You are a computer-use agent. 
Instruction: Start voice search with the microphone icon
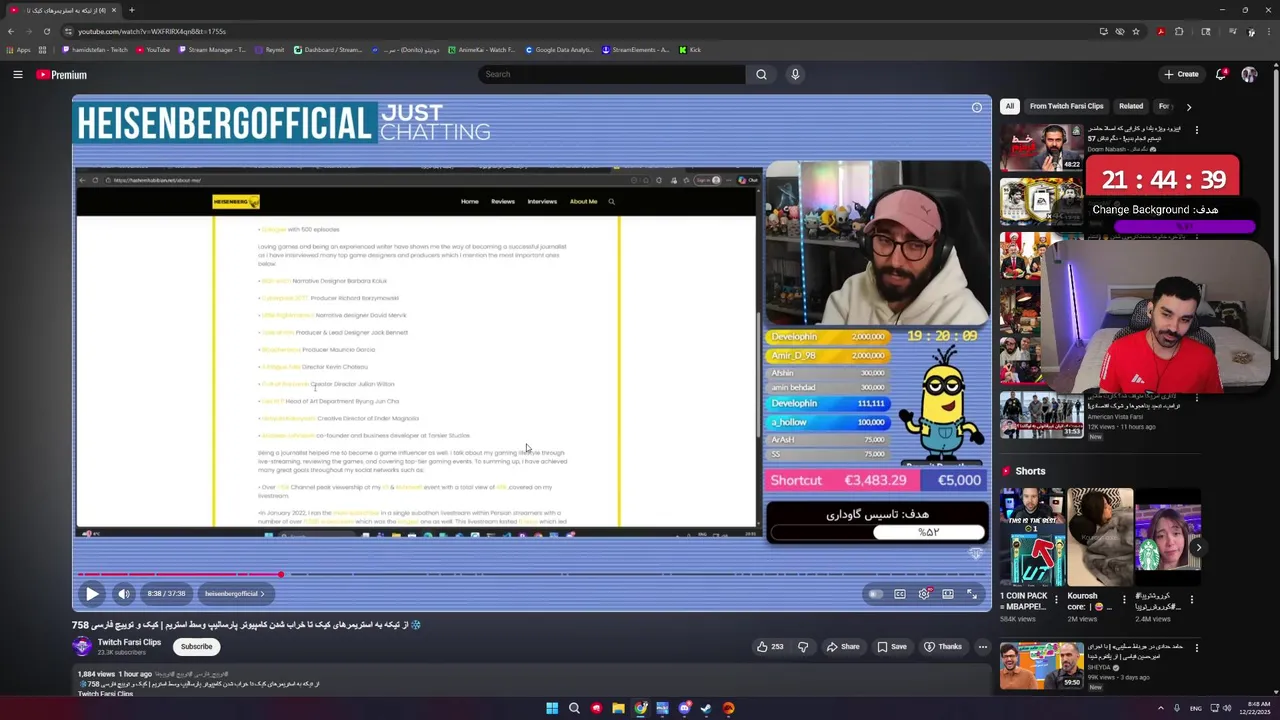pyautogui.click(x=795, y=74)
